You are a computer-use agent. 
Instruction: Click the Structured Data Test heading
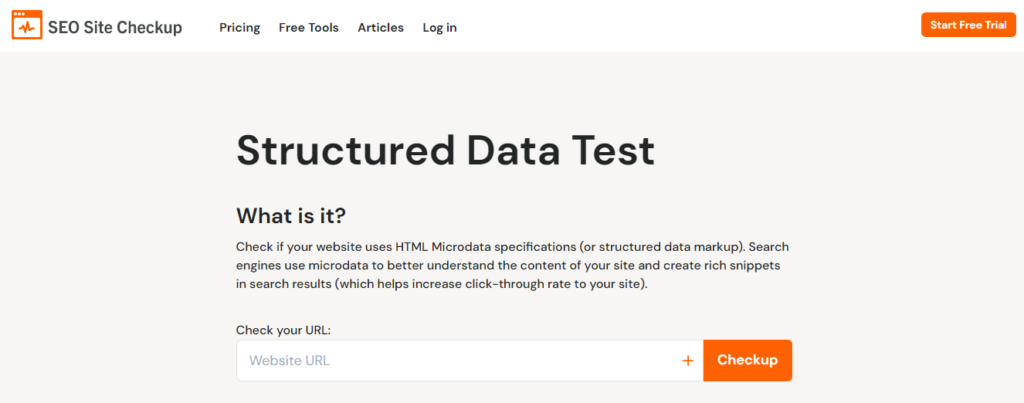445,150
